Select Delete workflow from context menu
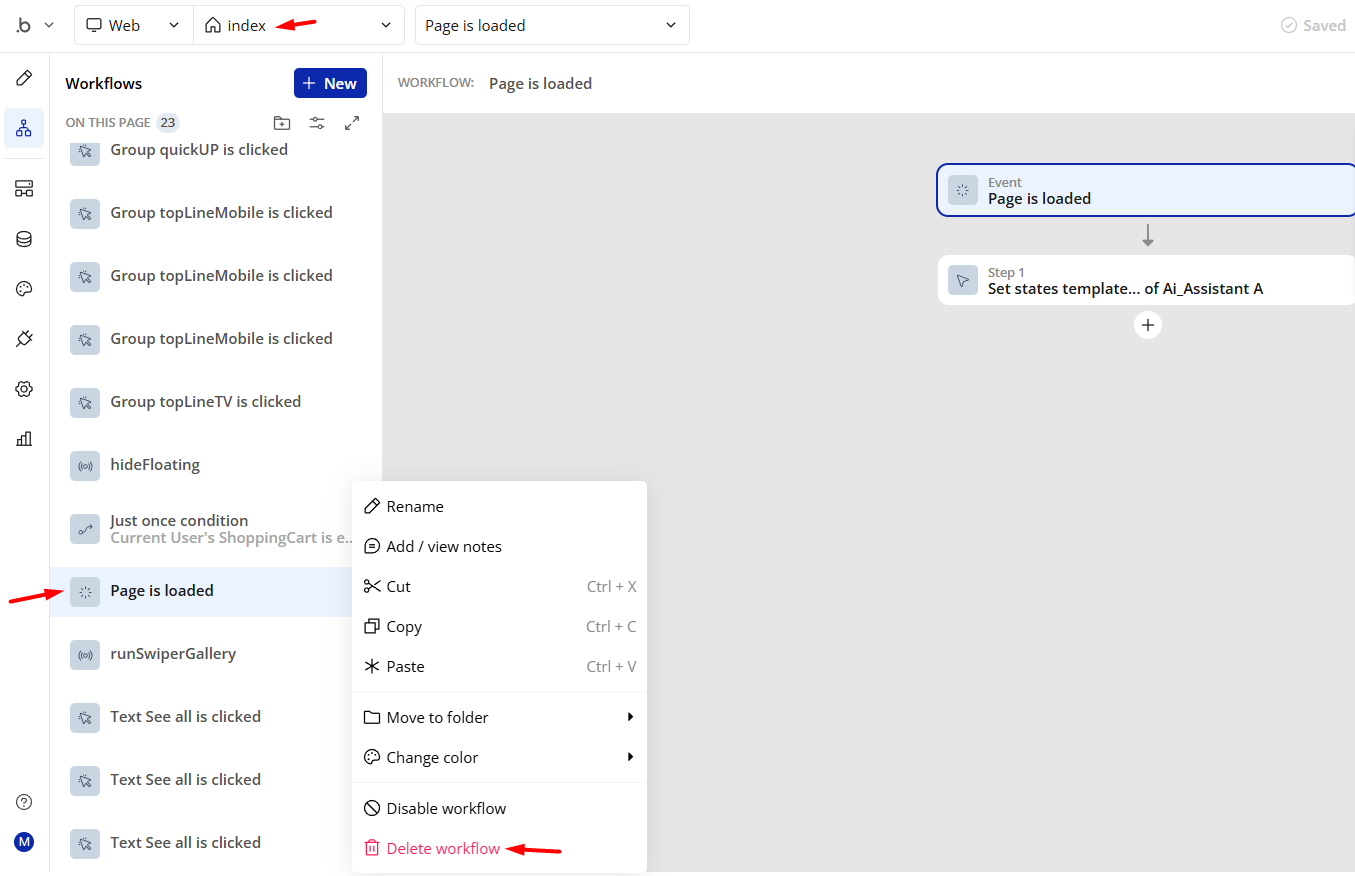1355x876 pixels. pyautogui.click(x=442, y=848)
